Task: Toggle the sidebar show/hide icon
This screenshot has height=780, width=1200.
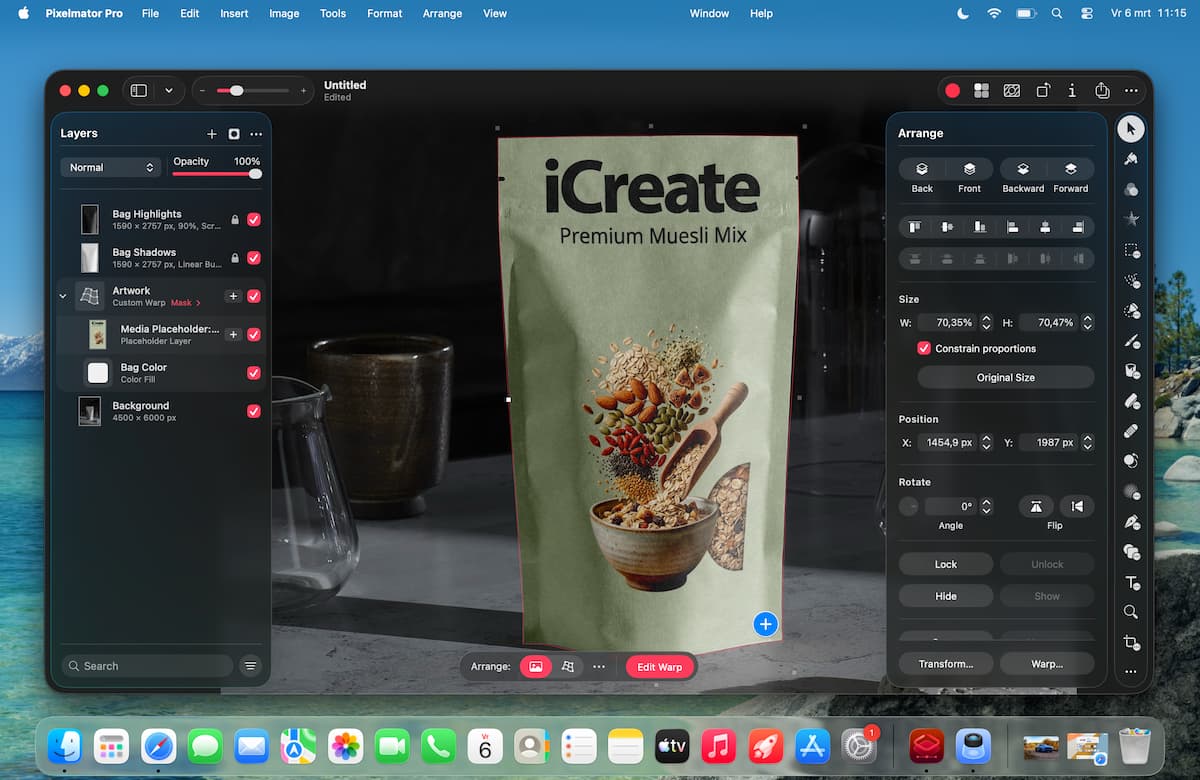Action: [x=139, y=90]
